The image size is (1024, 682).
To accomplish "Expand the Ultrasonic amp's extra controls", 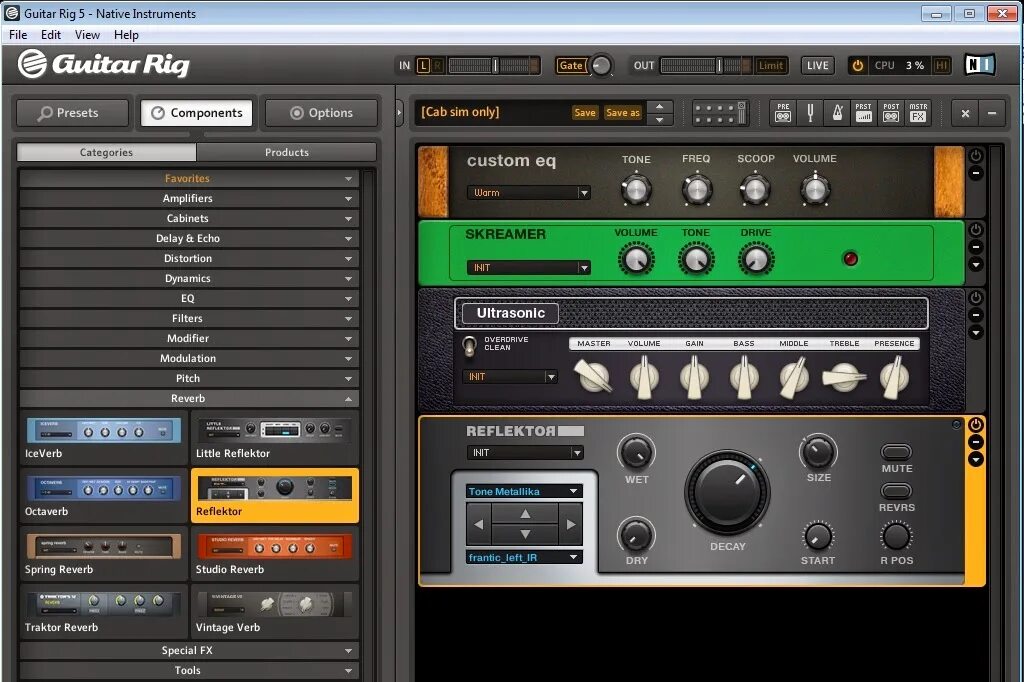I will coord(976,333).
